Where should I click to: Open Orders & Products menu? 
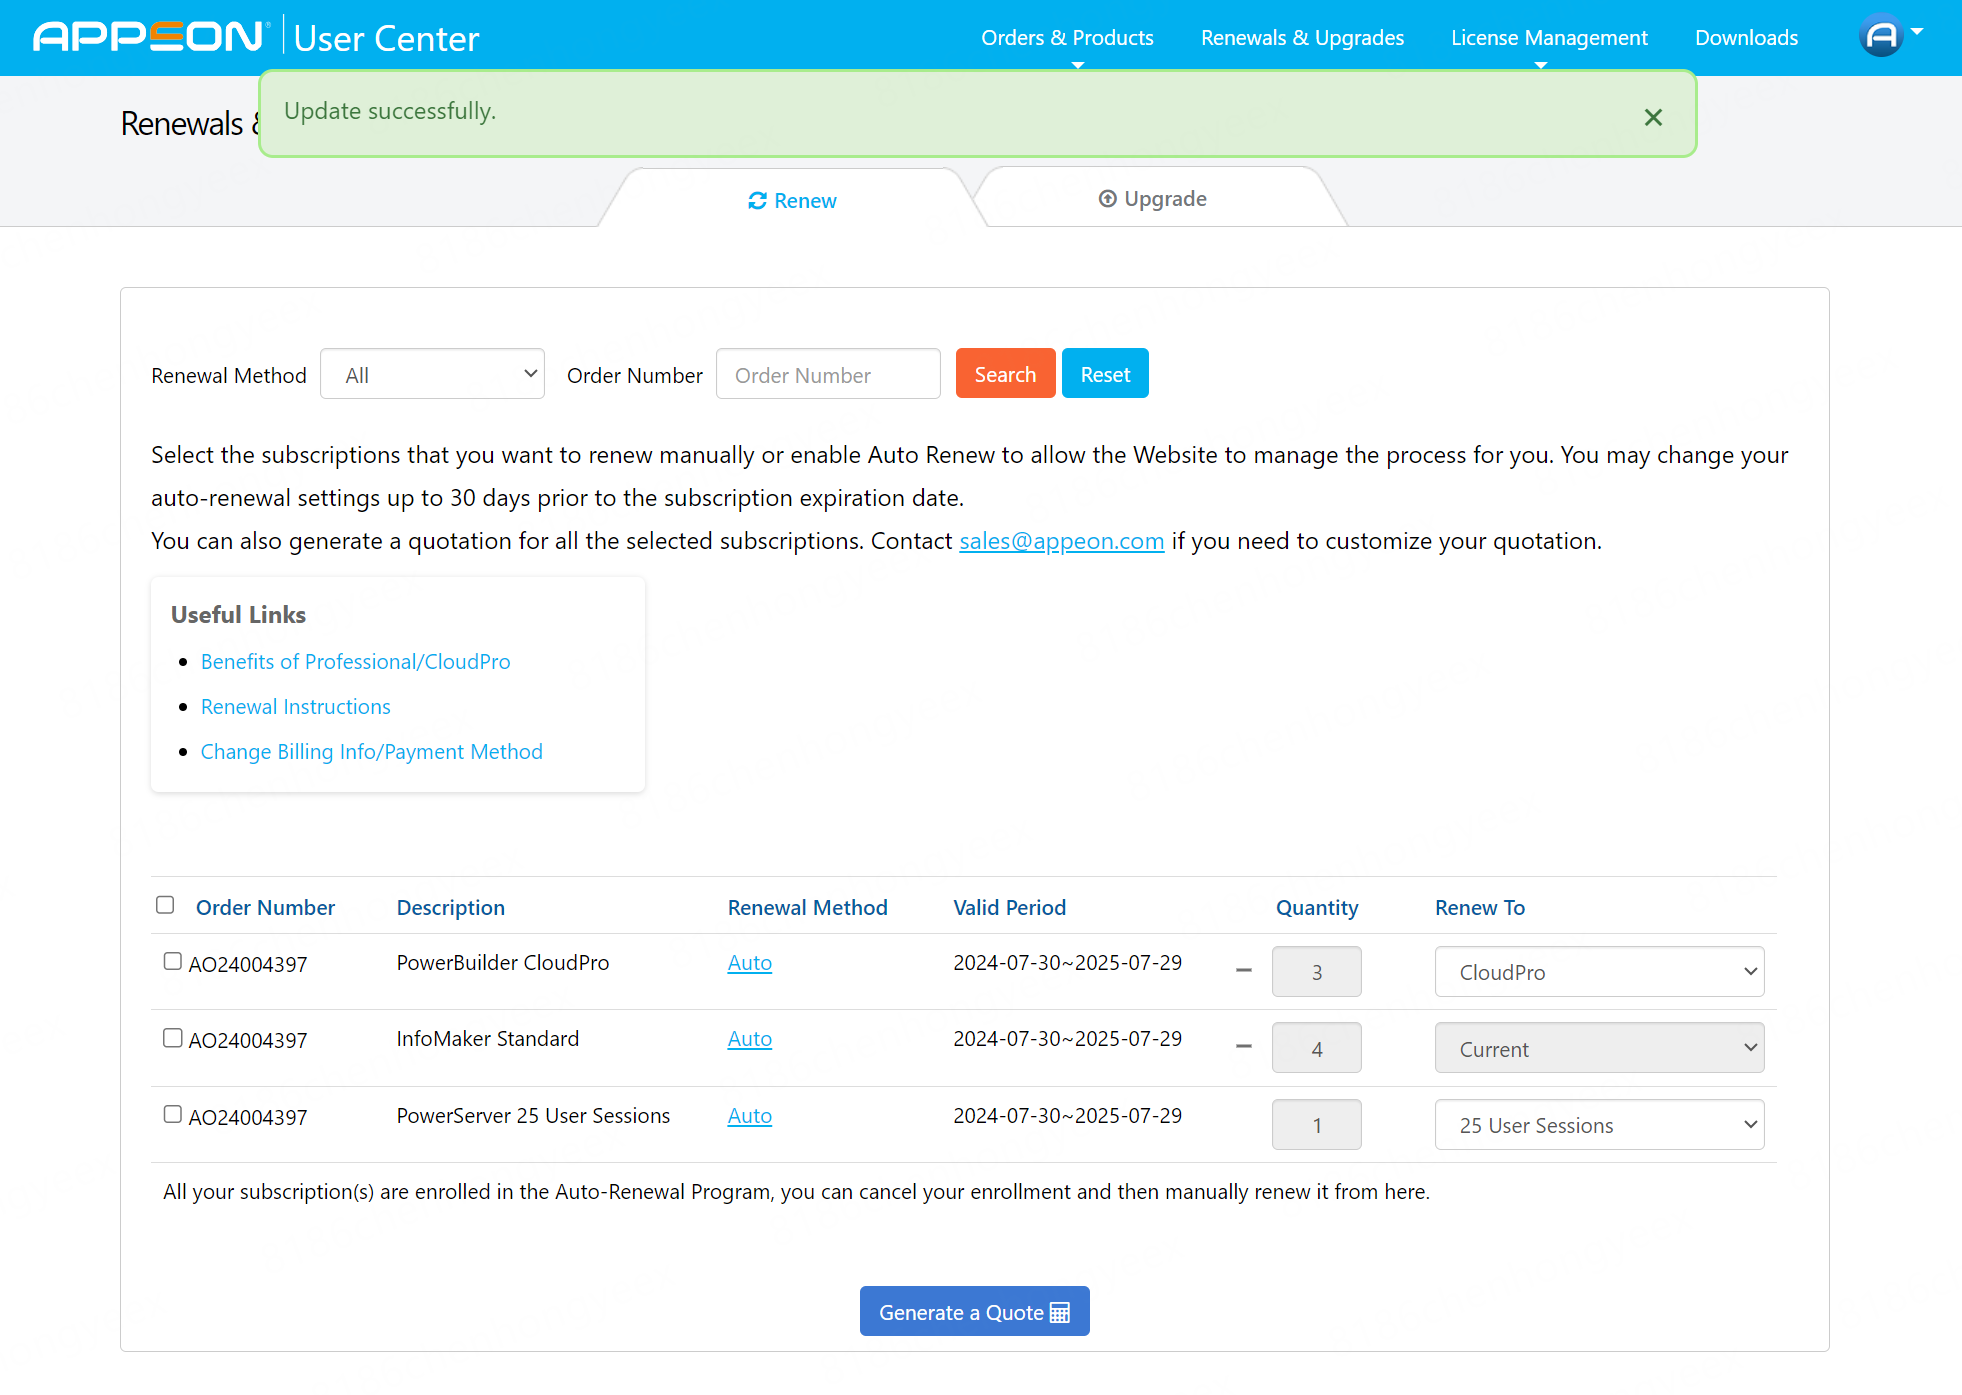coord(1067,38)
